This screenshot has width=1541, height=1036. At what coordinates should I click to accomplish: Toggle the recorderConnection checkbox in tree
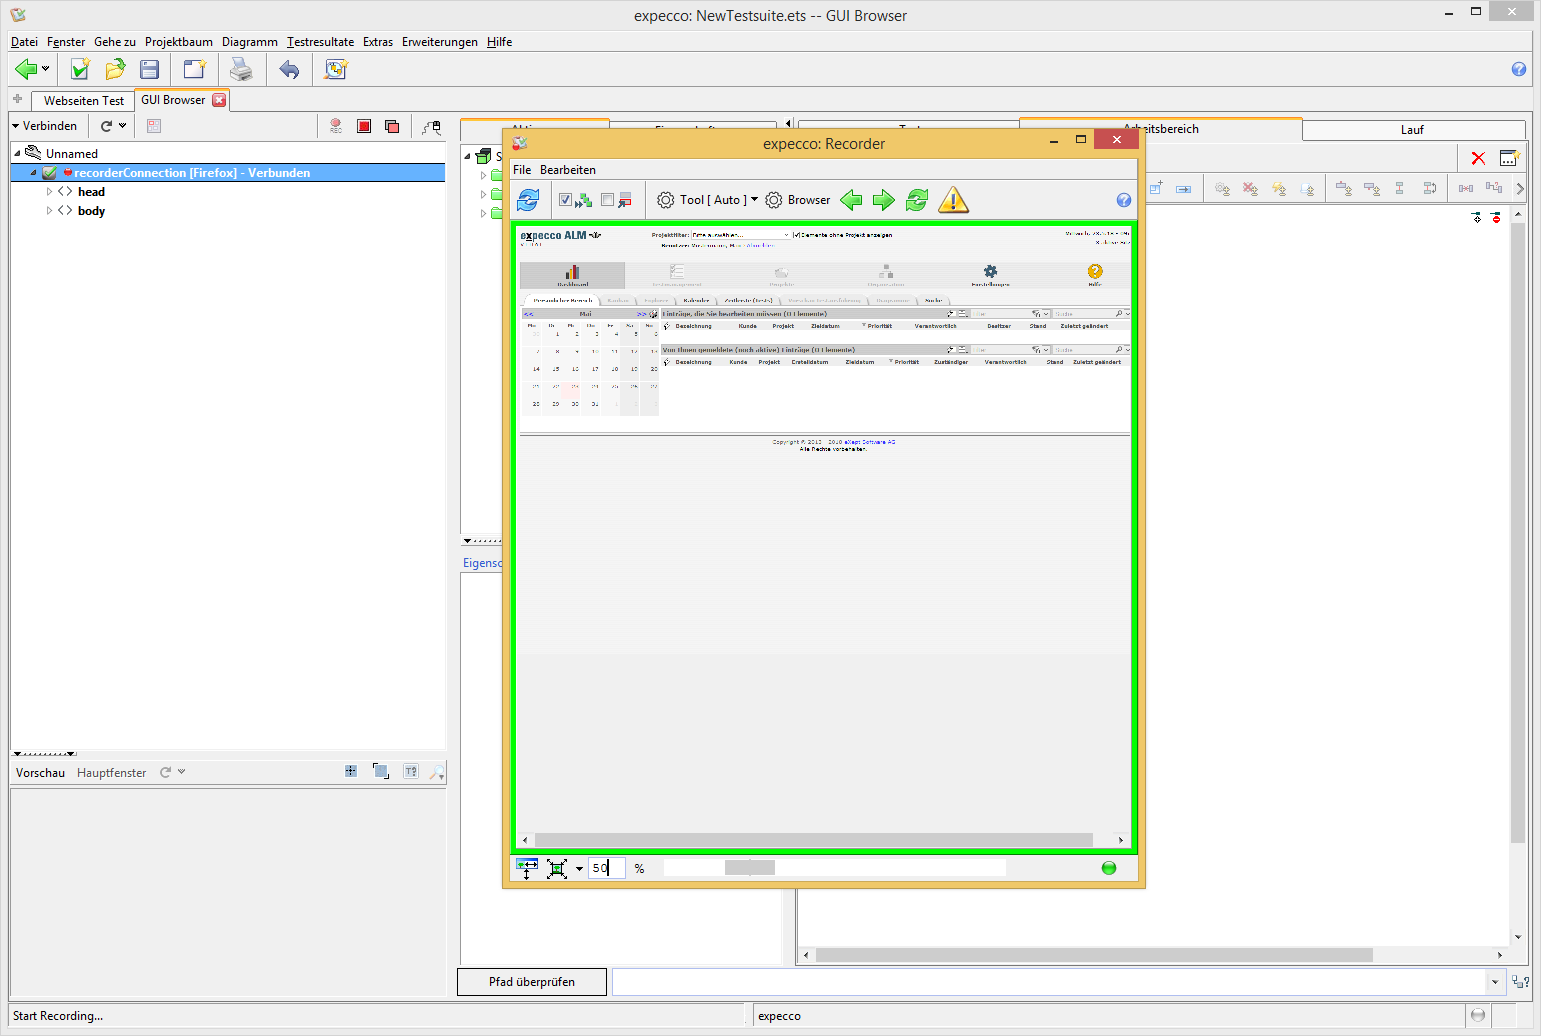click(49, 173)
